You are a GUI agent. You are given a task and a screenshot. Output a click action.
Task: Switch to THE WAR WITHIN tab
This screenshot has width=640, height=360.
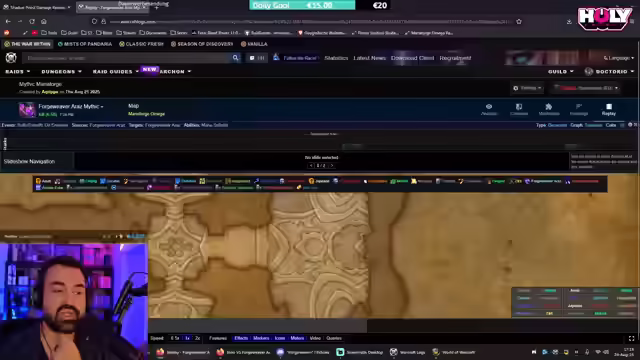(27, 44)
